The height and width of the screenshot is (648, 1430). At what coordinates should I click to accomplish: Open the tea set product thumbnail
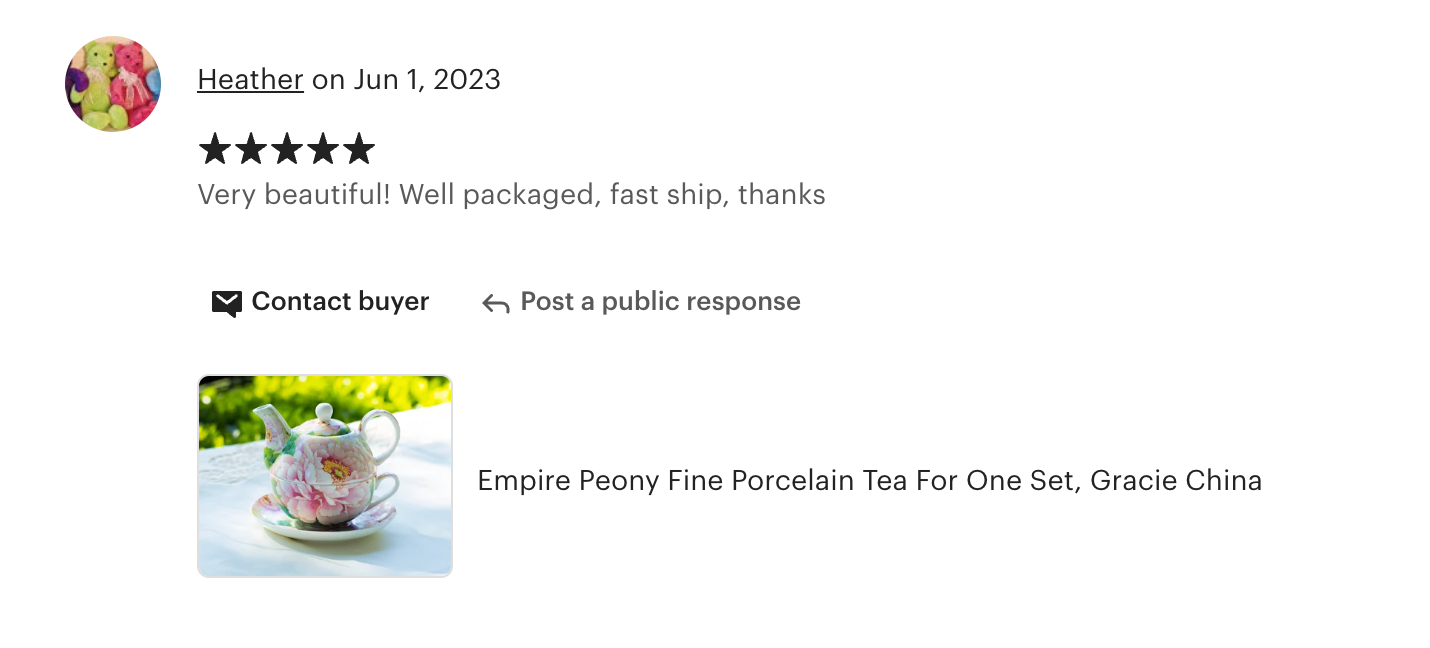(325, 476)
